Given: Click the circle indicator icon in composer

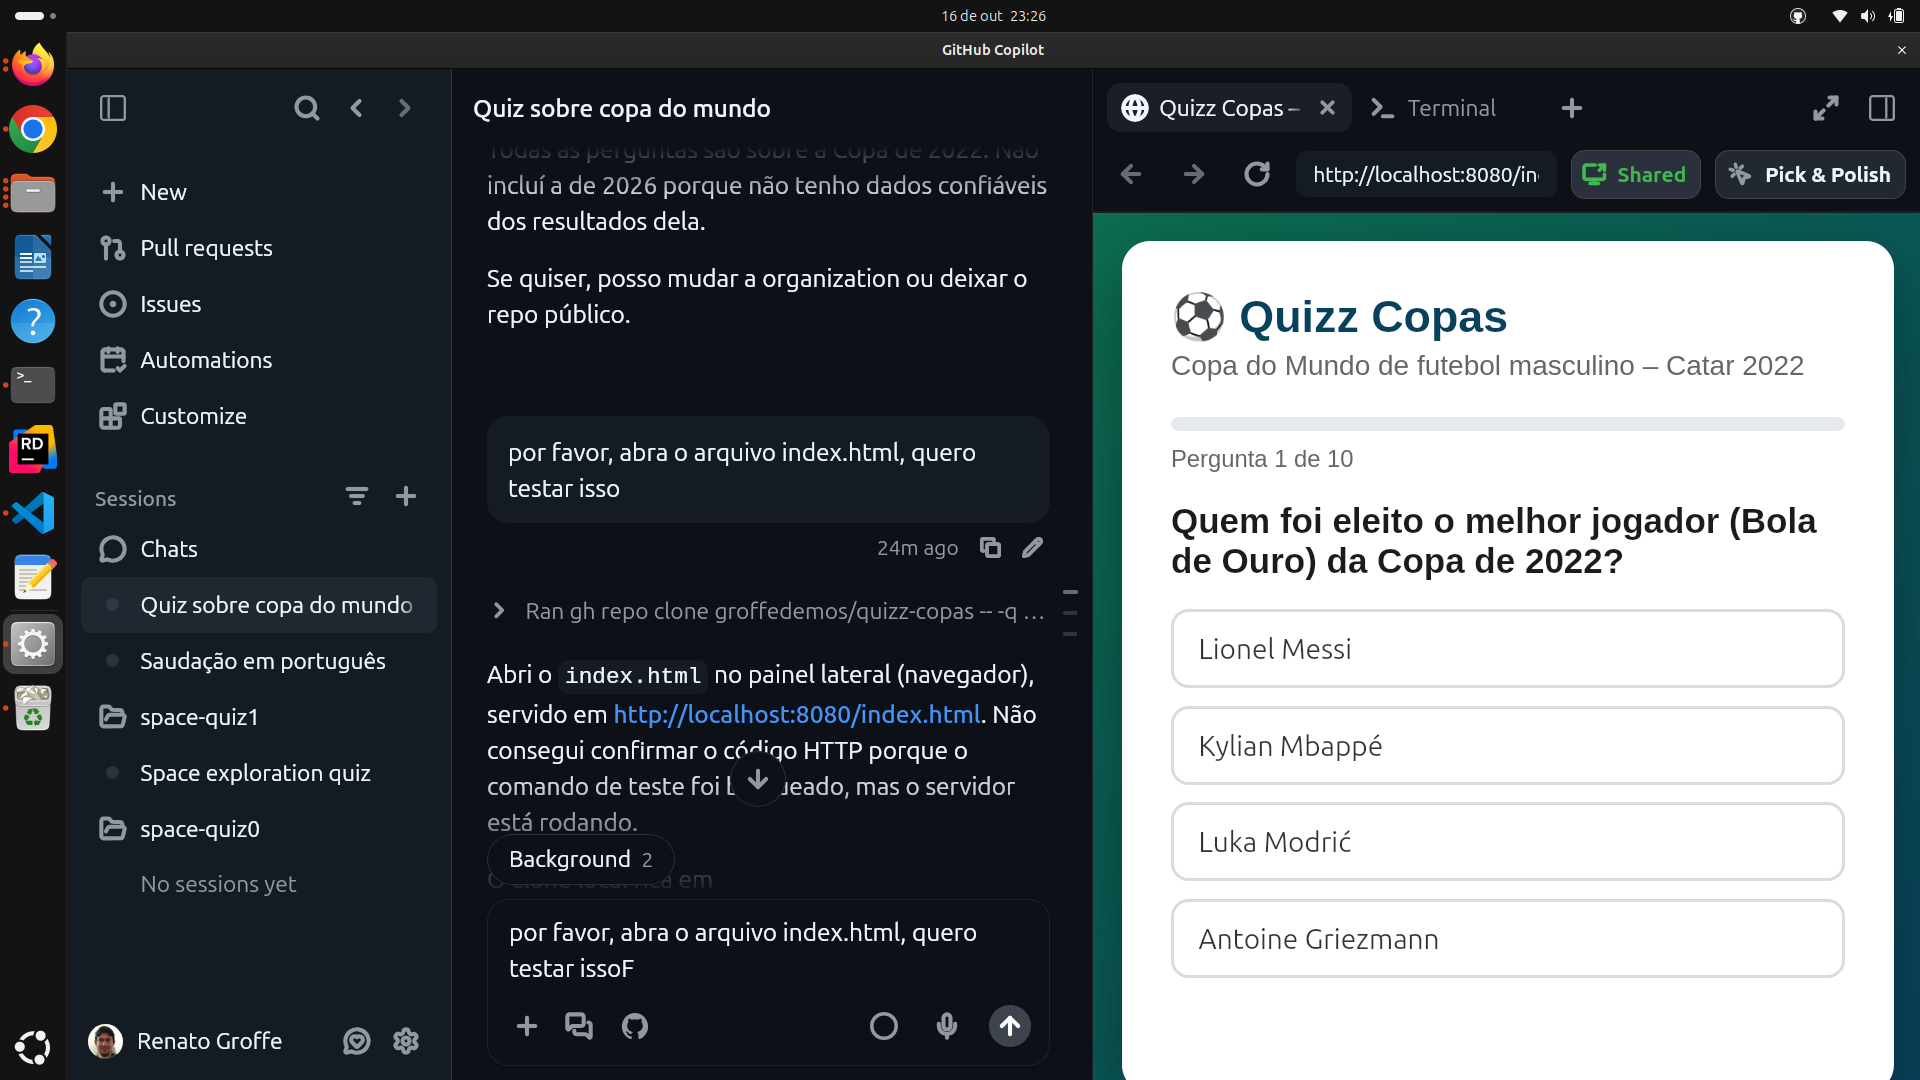Looking at the screenshot, I should point(884,1026).
